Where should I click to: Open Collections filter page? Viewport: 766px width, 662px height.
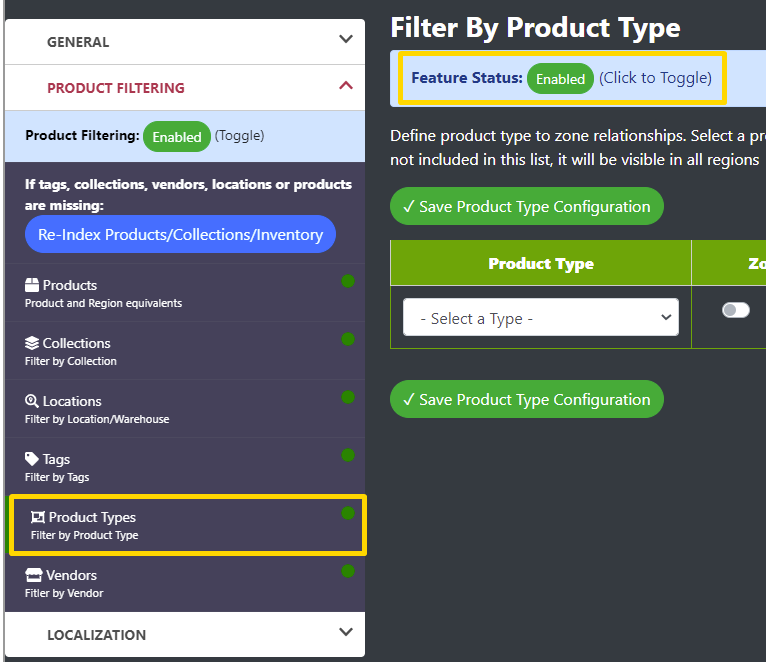pyautogui.click(x=185, y=351)
